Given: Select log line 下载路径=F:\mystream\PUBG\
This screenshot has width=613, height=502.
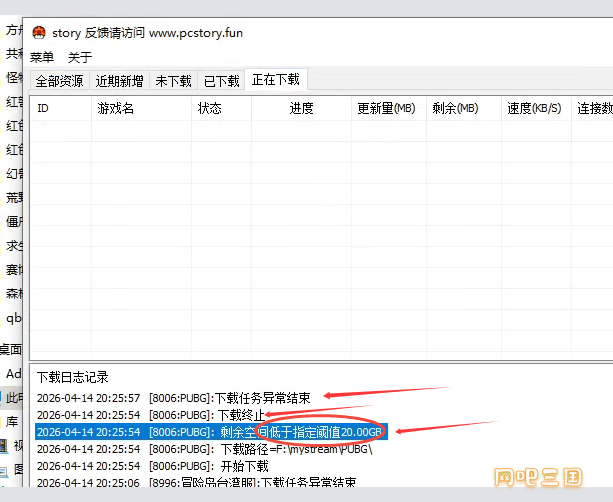Looking at the screenshot, I should coord(204,449).
